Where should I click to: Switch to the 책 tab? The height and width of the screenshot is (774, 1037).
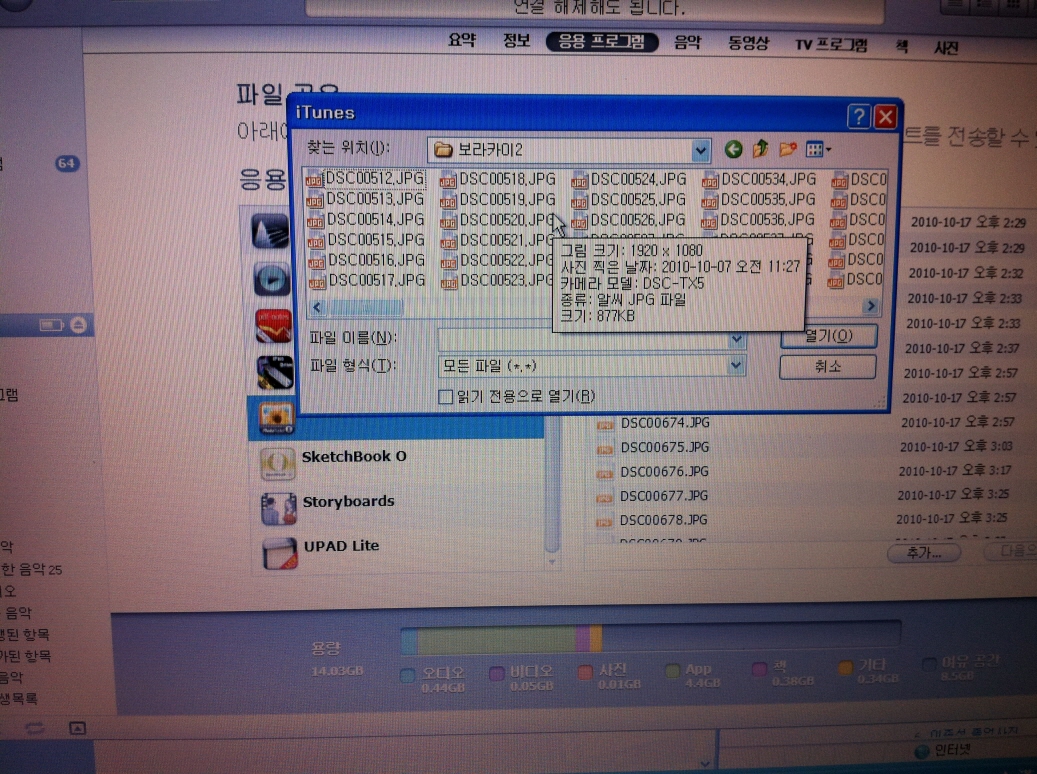[901, 46]
